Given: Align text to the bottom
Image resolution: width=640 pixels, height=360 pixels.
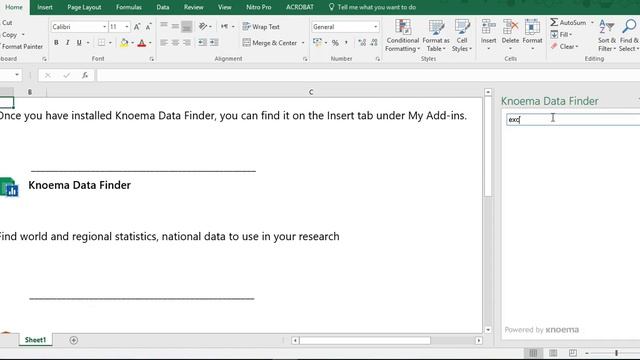Looking at the screenshot, I should [187, 27].
